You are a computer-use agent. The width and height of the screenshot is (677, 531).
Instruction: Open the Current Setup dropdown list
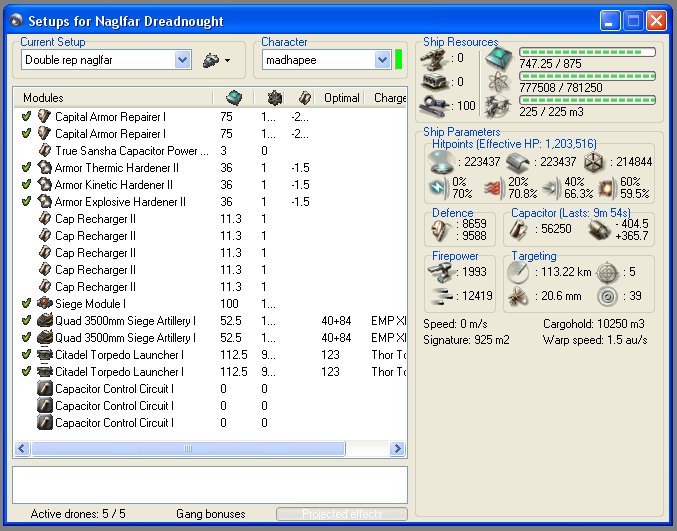(182, 60)
